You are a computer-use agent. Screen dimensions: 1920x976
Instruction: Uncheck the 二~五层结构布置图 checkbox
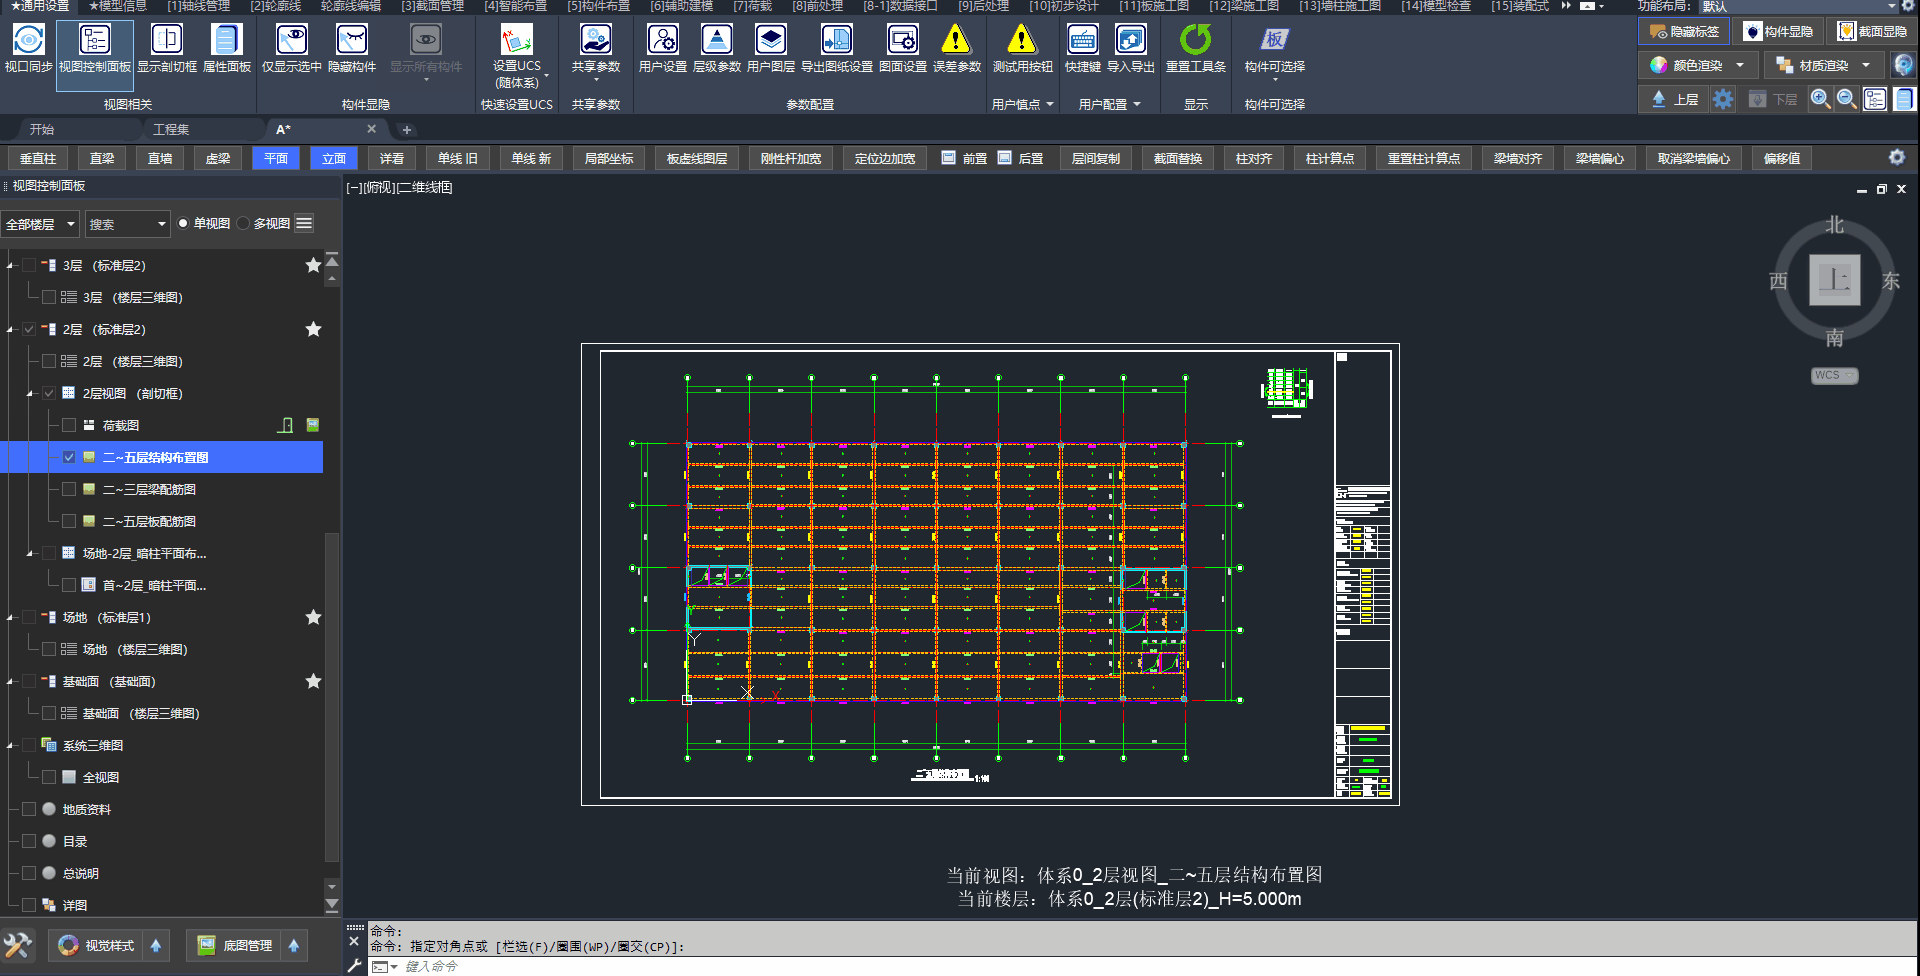tap(69, 457)
